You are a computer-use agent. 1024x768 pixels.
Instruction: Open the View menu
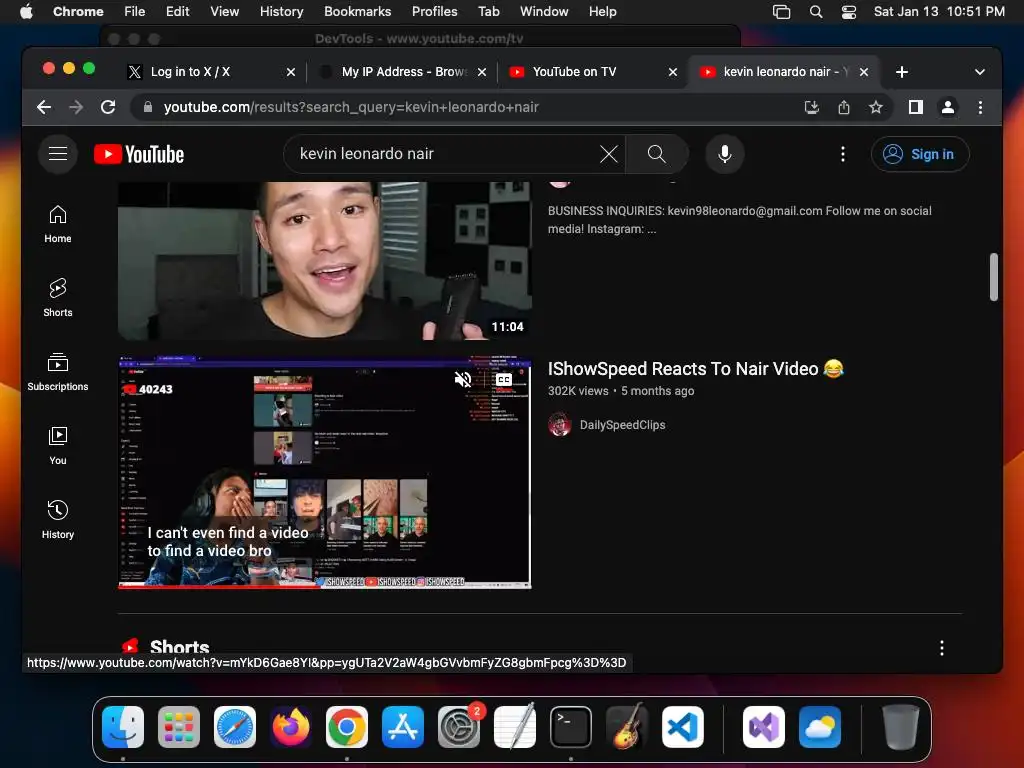224,12
